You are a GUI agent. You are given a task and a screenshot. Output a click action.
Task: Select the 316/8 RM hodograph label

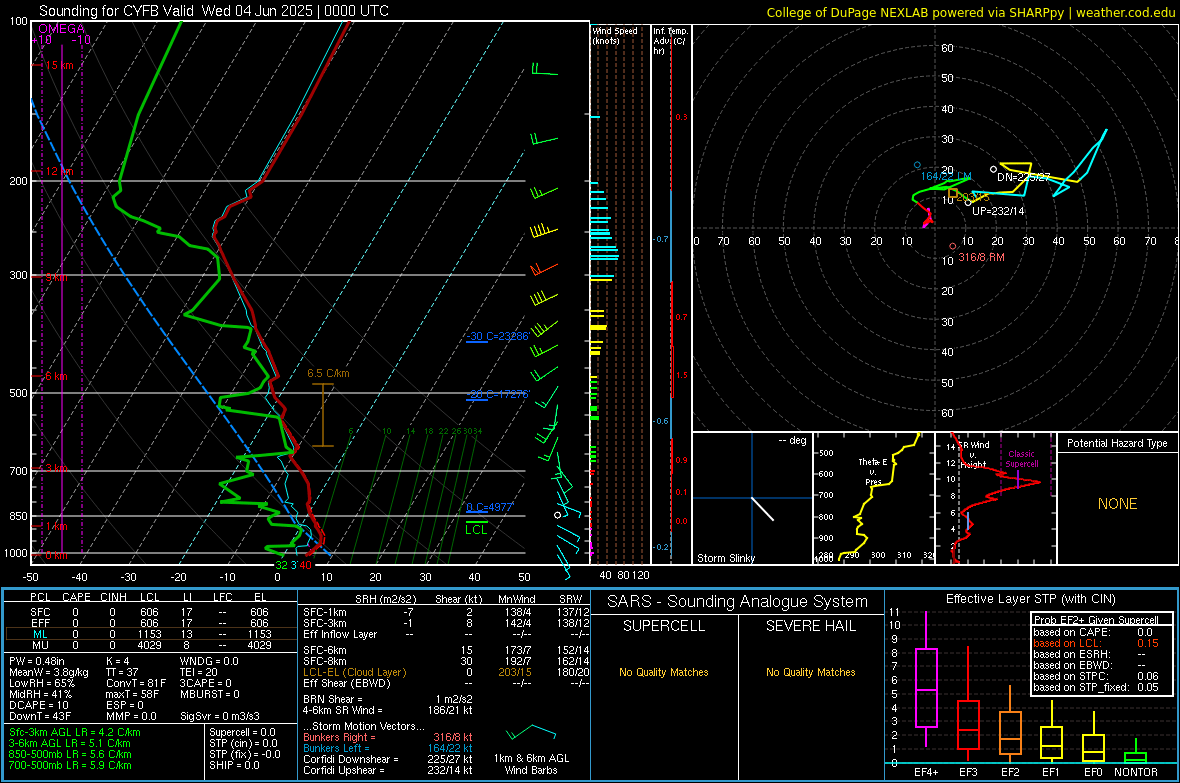click(981, 257)
